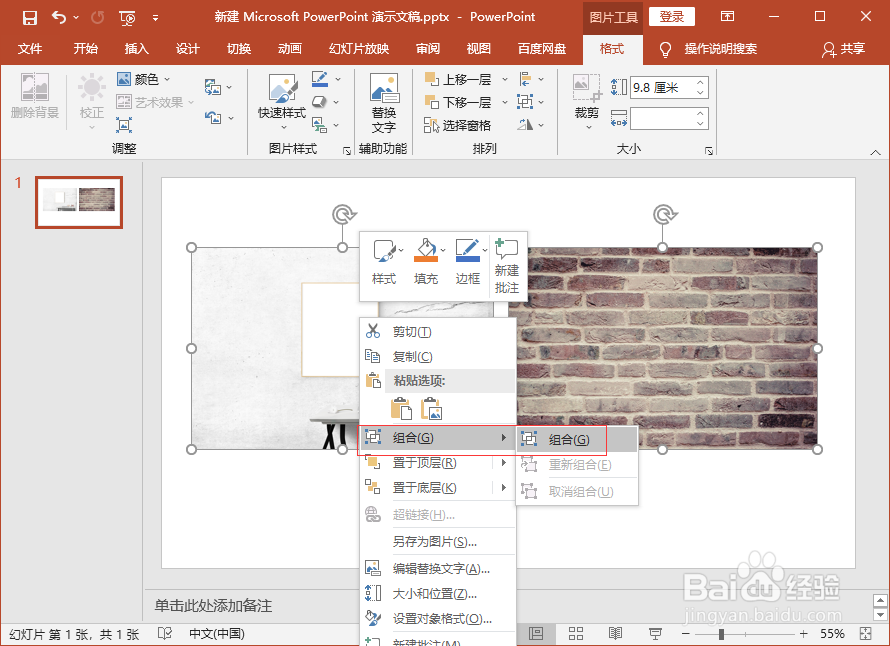890x646 pixels.
Task: Open the Group objects ribbon dropdown
Action: tap(531, 102)
